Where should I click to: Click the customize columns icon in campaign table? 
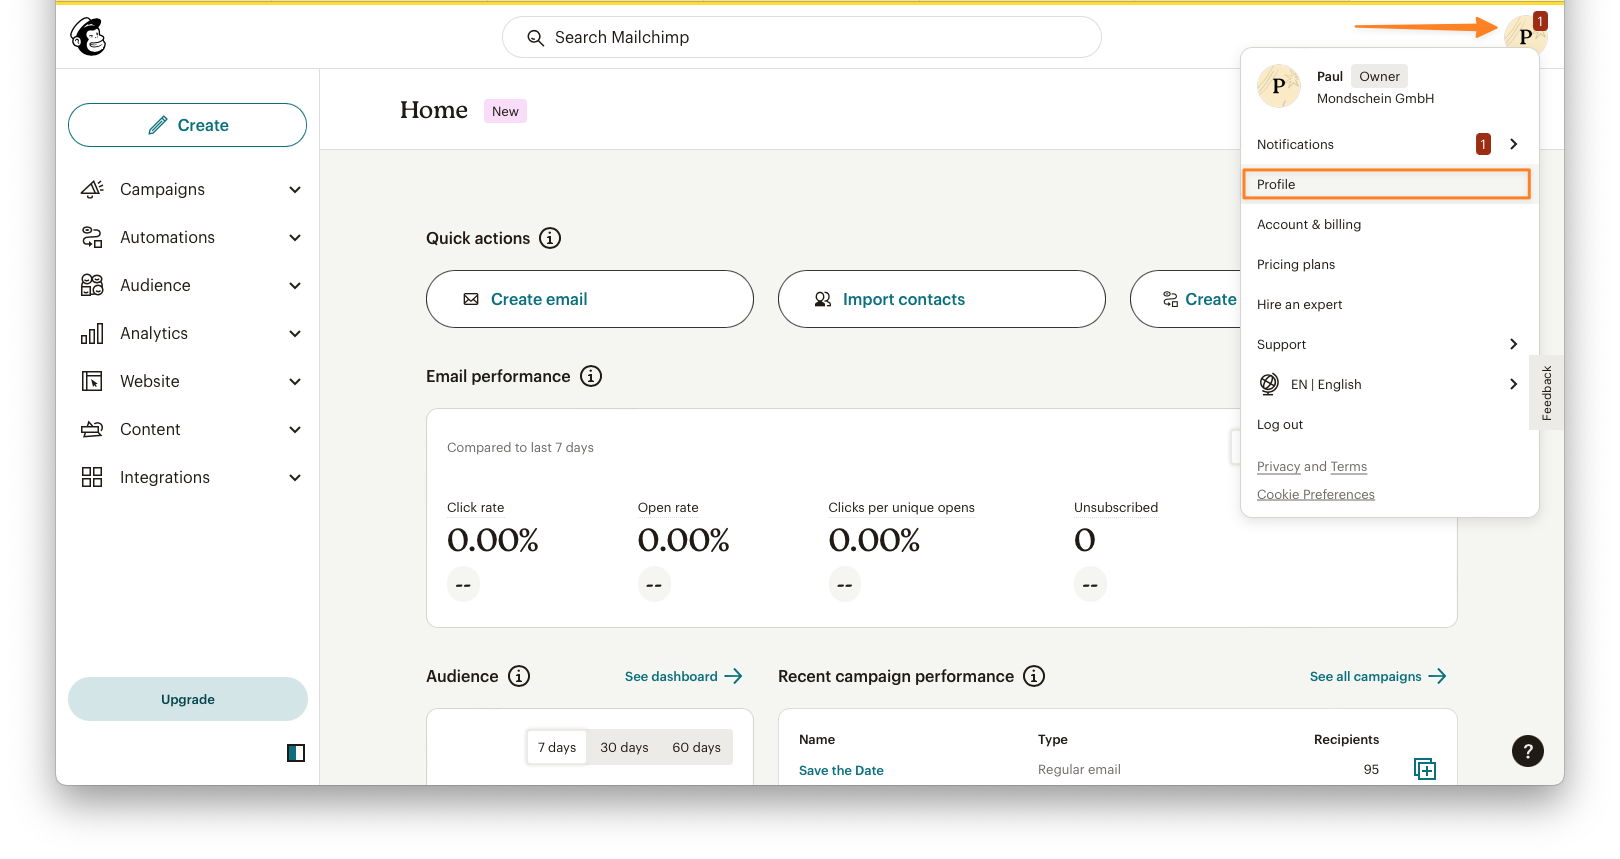click(x=1425, y=769)
